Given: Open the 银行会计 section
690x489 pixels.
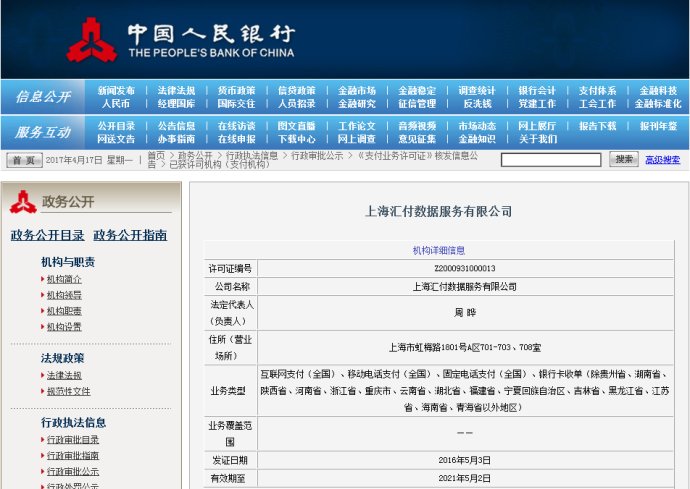Looking at the screenshot, I should (x=537, y=91).
